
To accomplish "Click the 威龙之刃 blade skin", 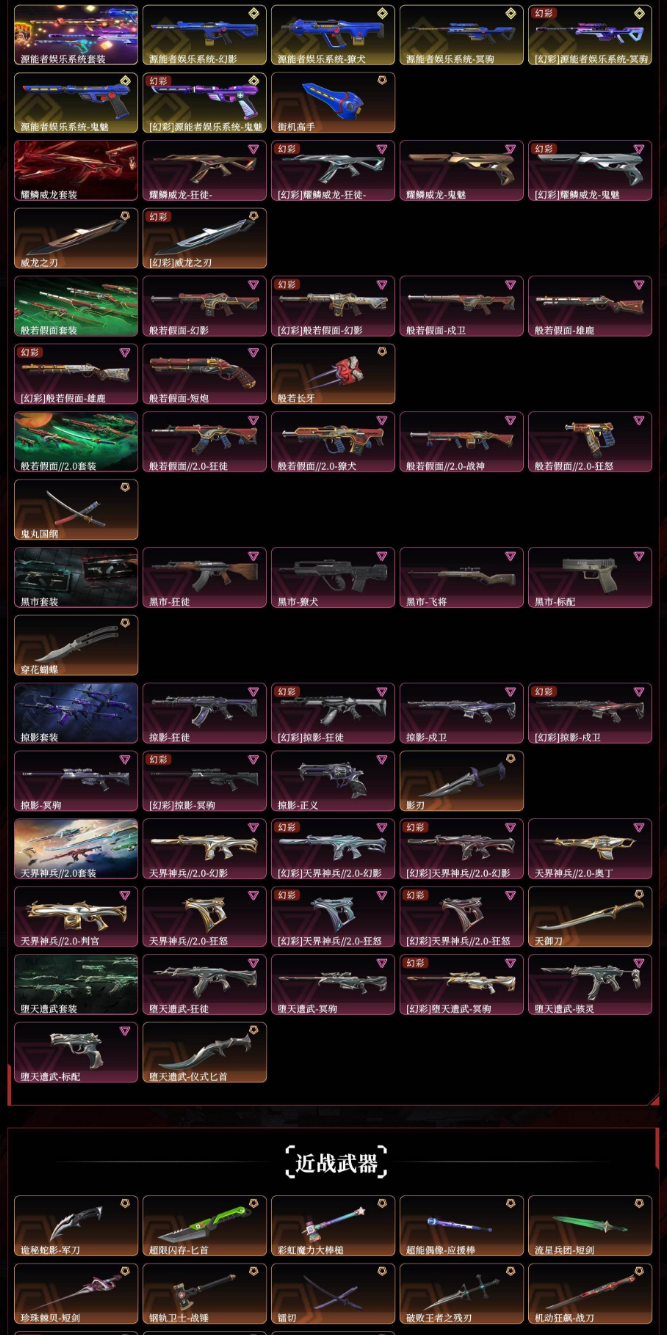I will pyautogui.click(x=76, y=238).
